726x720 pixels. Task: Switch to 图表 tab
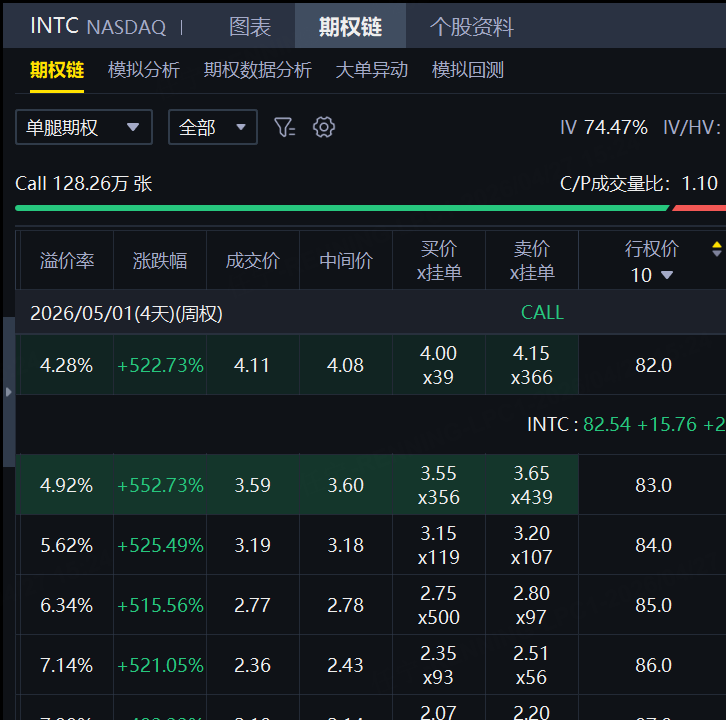250,27
